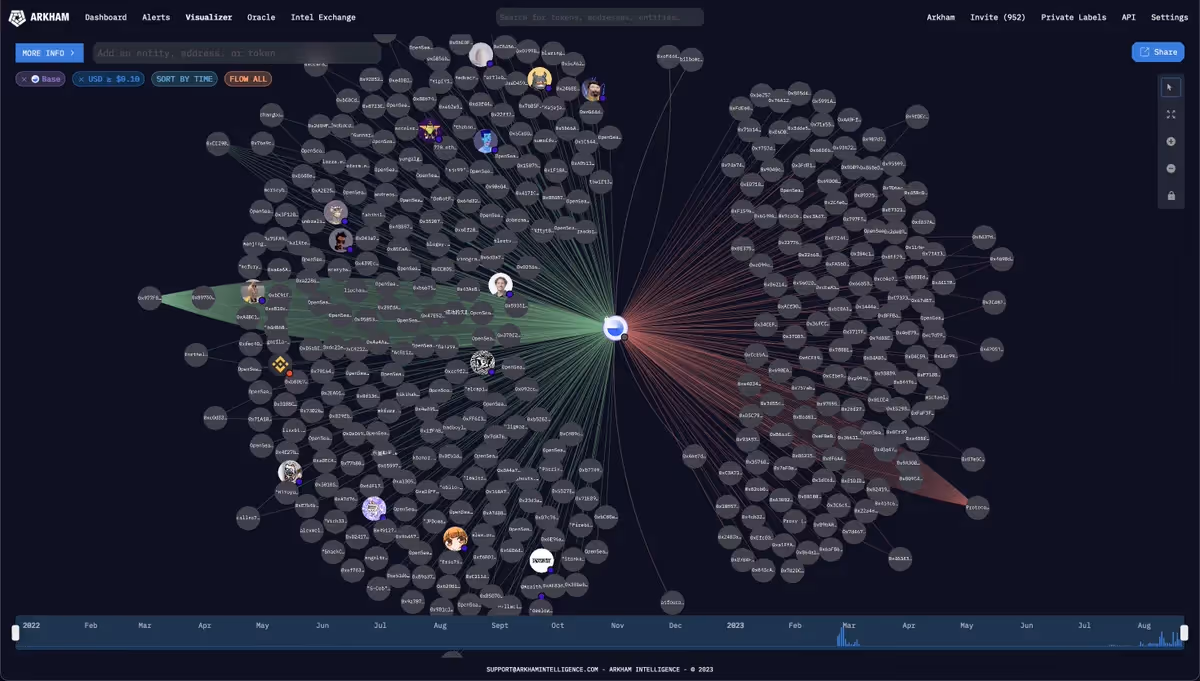The width and height of the screenshot is (1200, 681).
Task: Remove the Base chain filter chip
Action: (23, 79)
